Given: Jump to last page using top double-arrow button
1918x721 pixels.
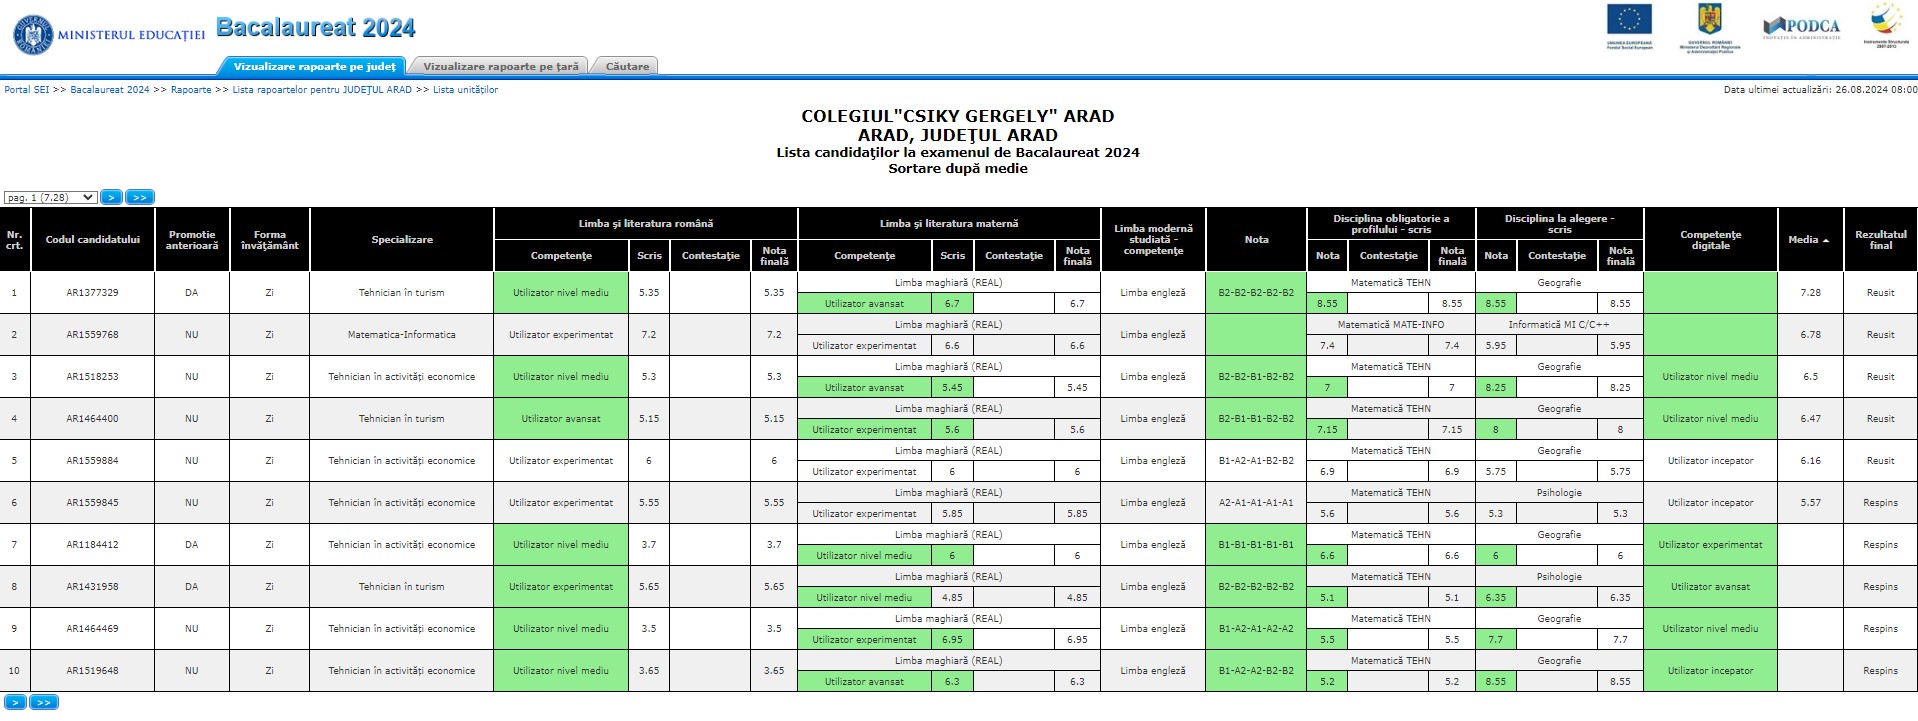Looking at the screenshot, I should coord(140,197).
